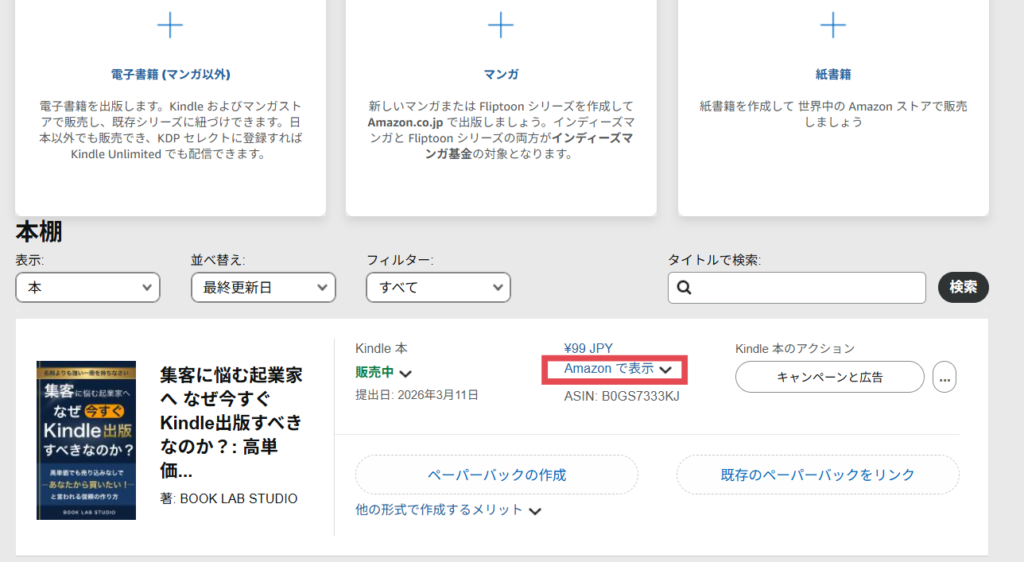1024x562 pixels.
Task: Click the plus icon above 電子書籍 (マンガ以外)
Action: [x=171, y=24]
